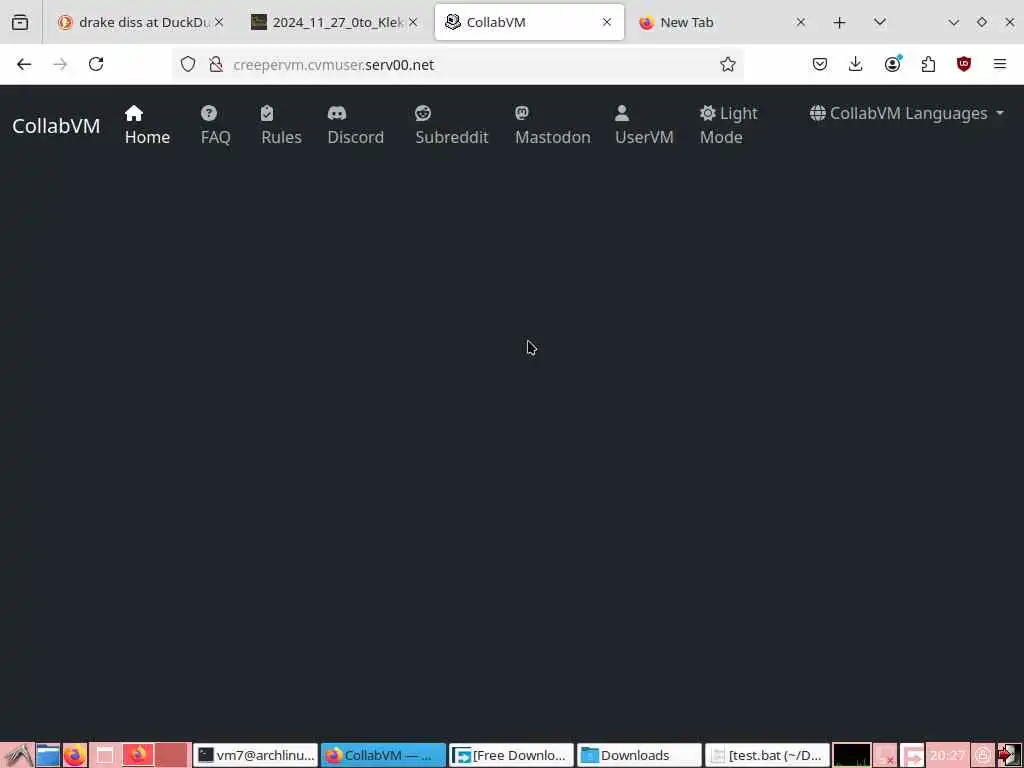Click the Firefox forward arrow
The height and width of the screenshot is (768, 1024).
60,64
